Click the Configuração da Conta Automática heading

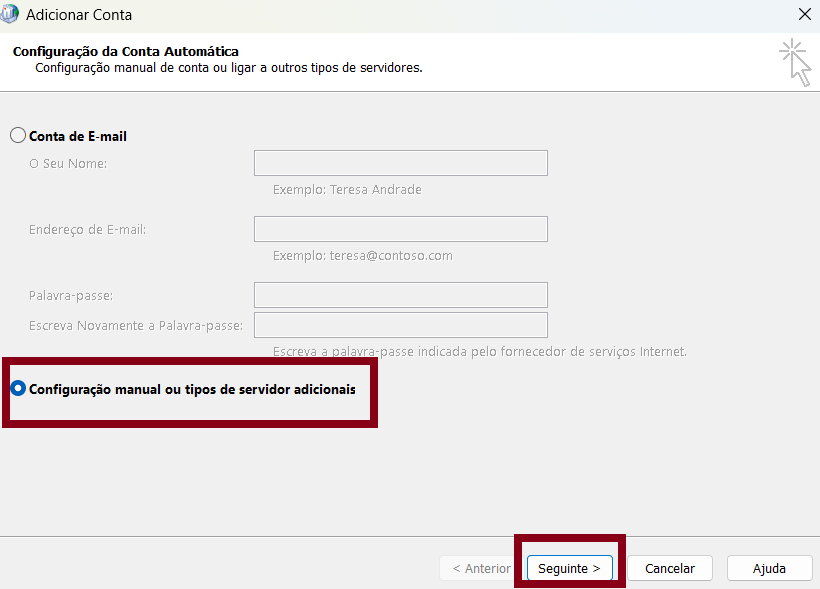(125, 51)
